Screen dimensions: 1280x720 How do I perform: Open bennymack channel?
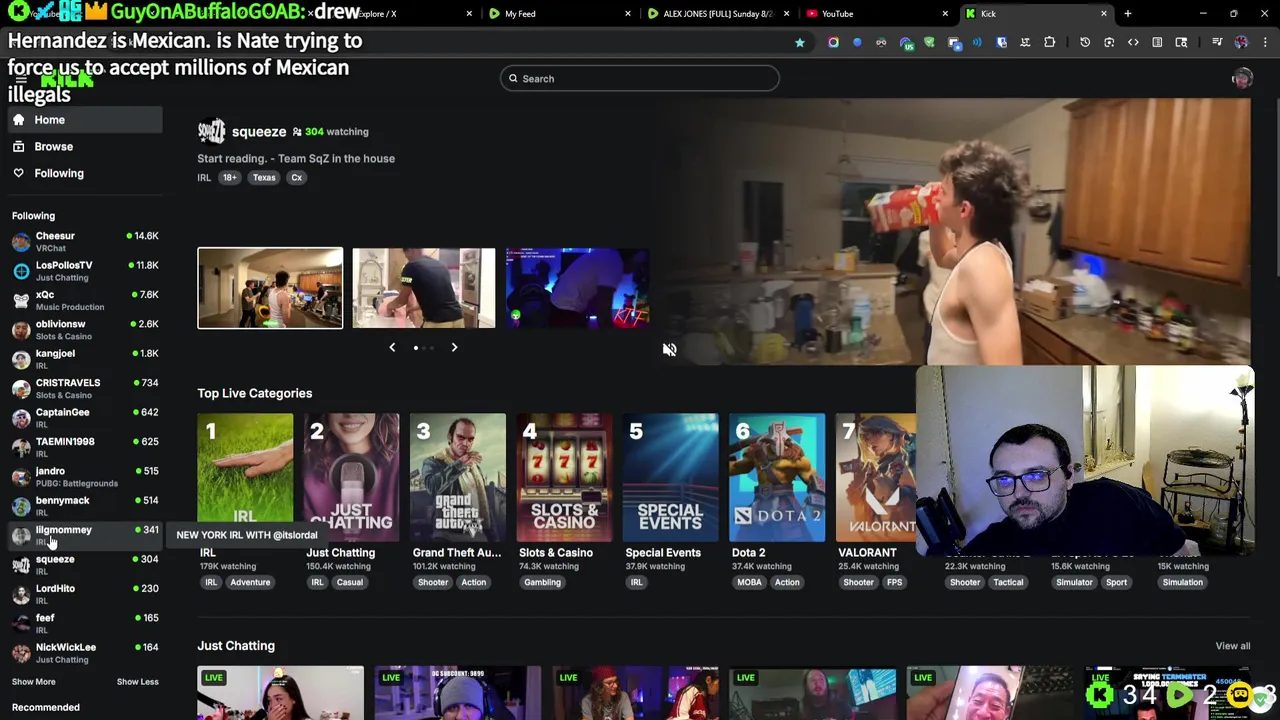(x=85, y=506)
